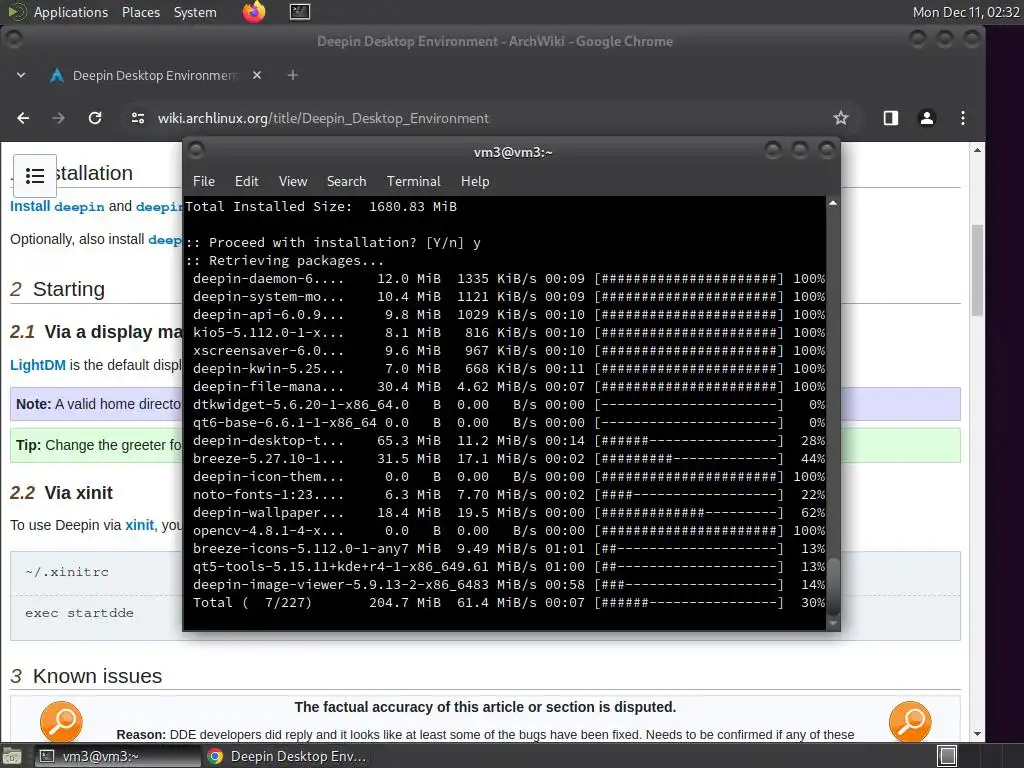Click the show desktop button in bottom panel
The width and height of the screenshot is (1024, 768).
click(12, 756)
